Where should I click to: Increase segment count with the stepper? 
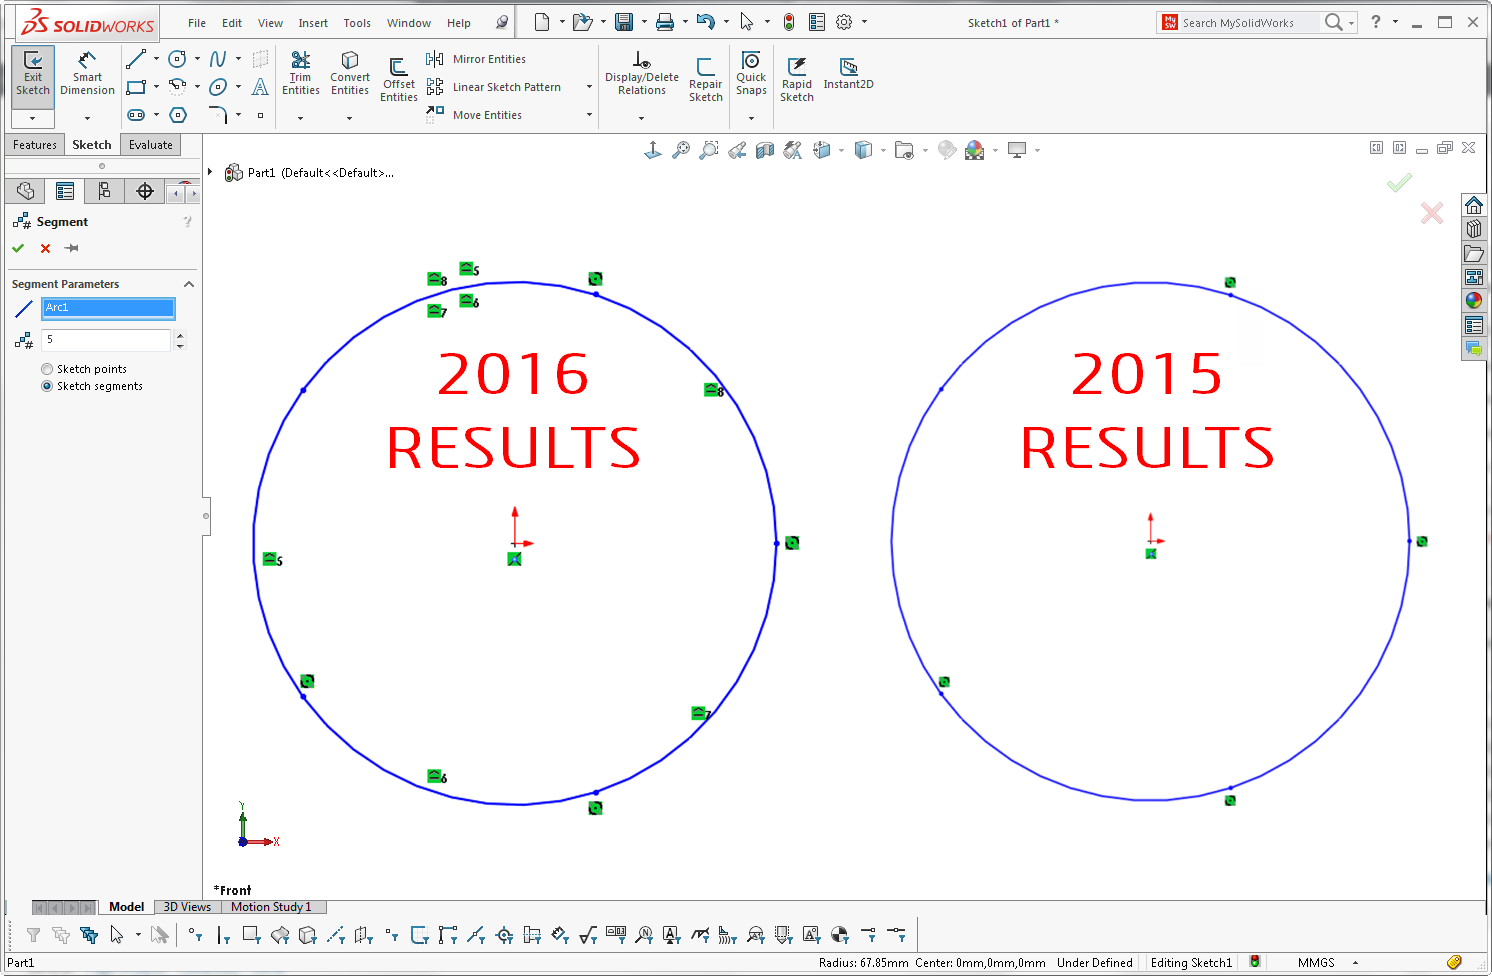[180, 334]
